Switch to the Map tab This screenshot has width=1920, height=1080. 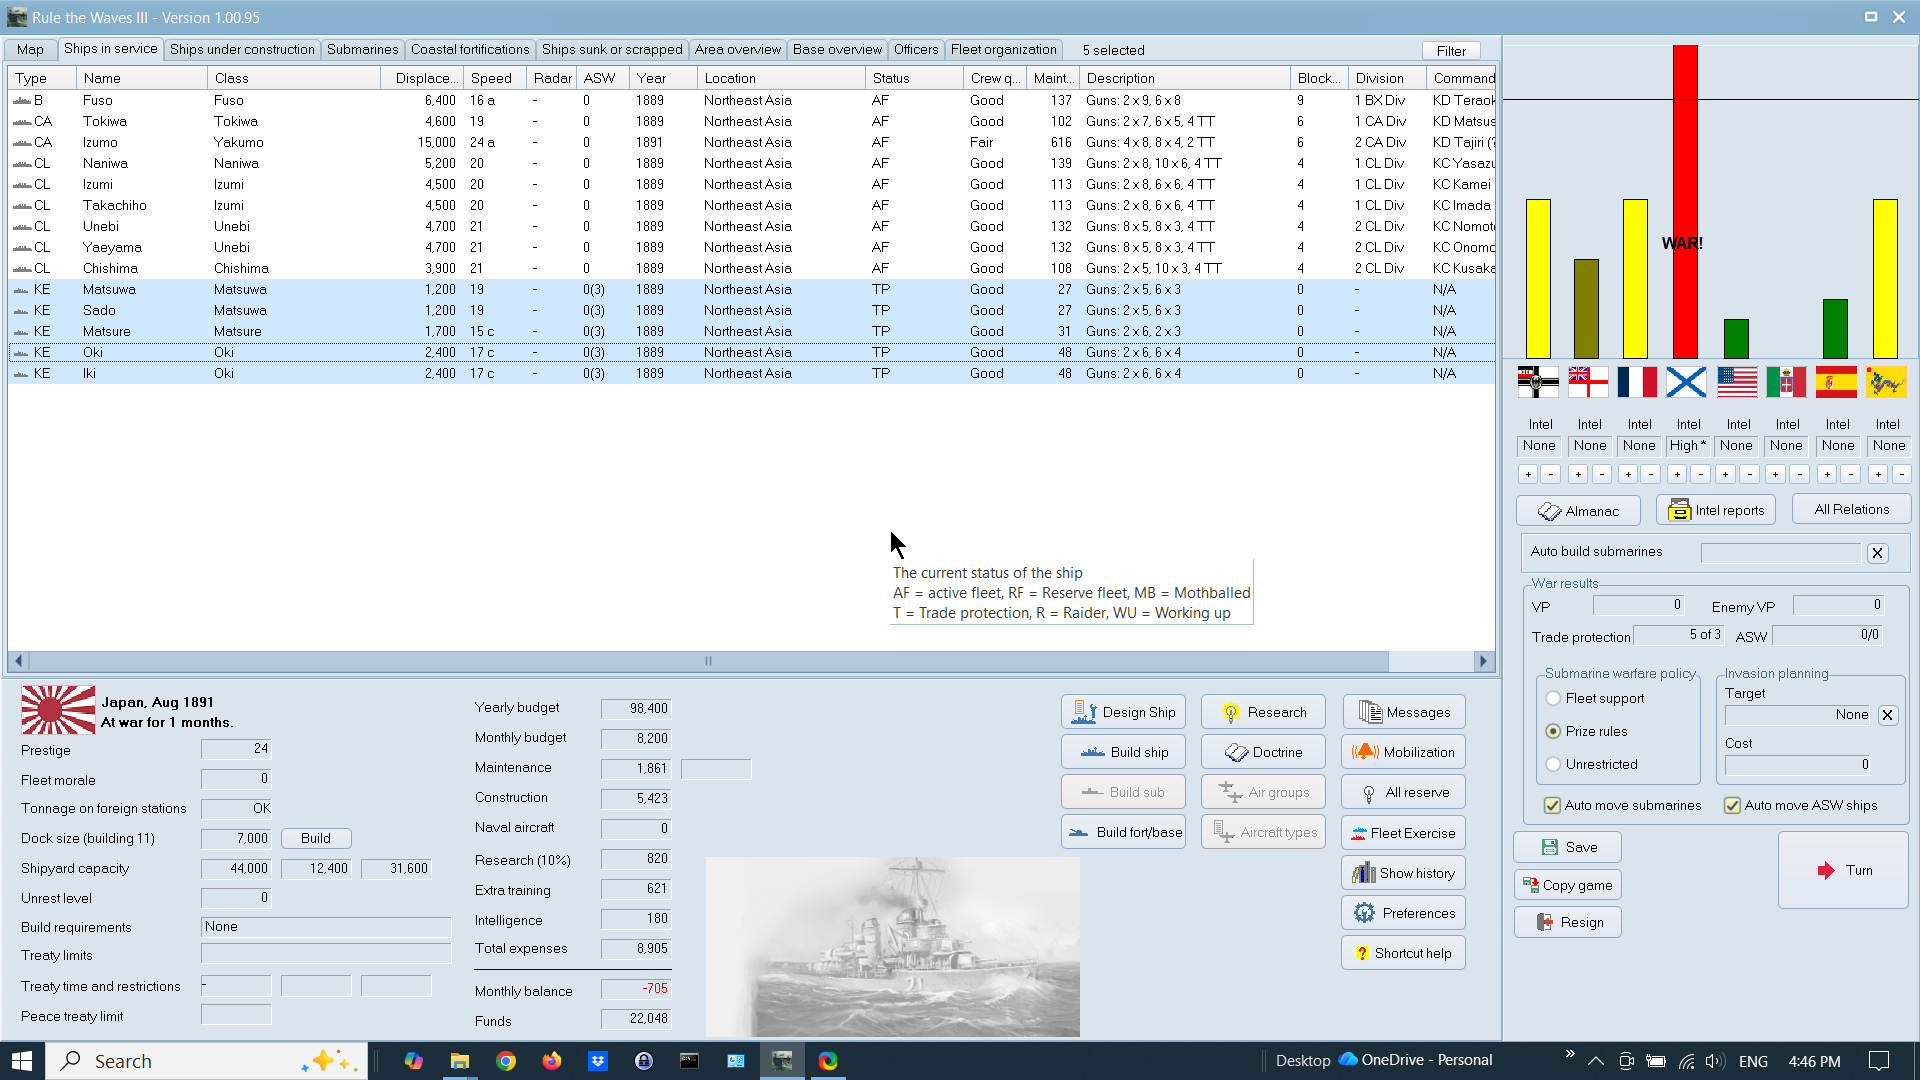pos(30,50)
